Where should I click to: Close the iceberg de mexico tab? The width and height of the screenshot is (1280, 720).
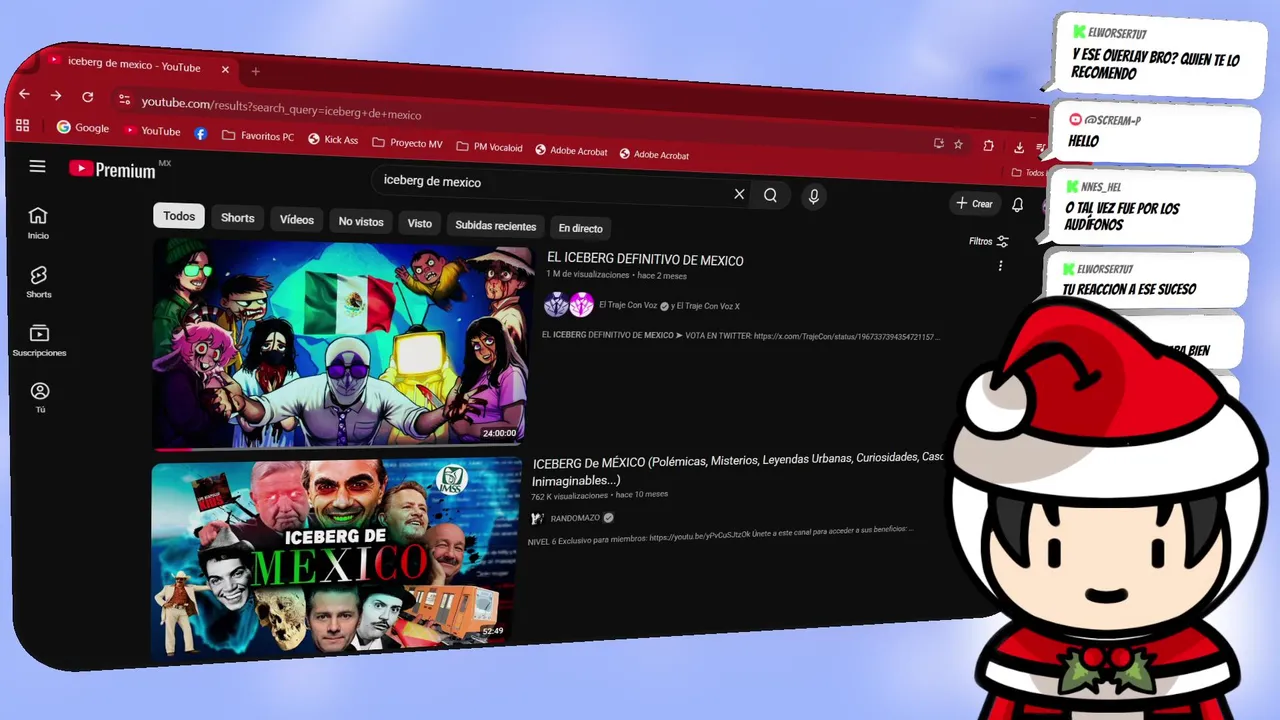(225, 69)
